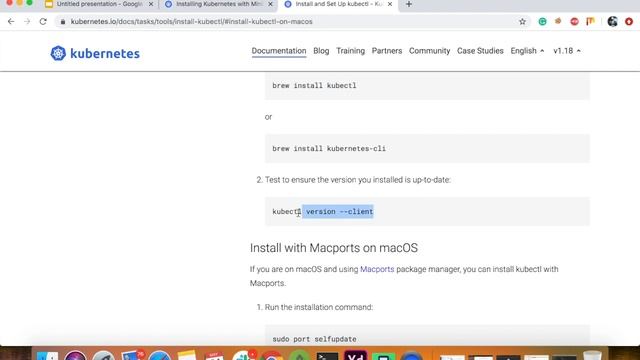Follow the Macports hyperlink

[x=377, y=269]
